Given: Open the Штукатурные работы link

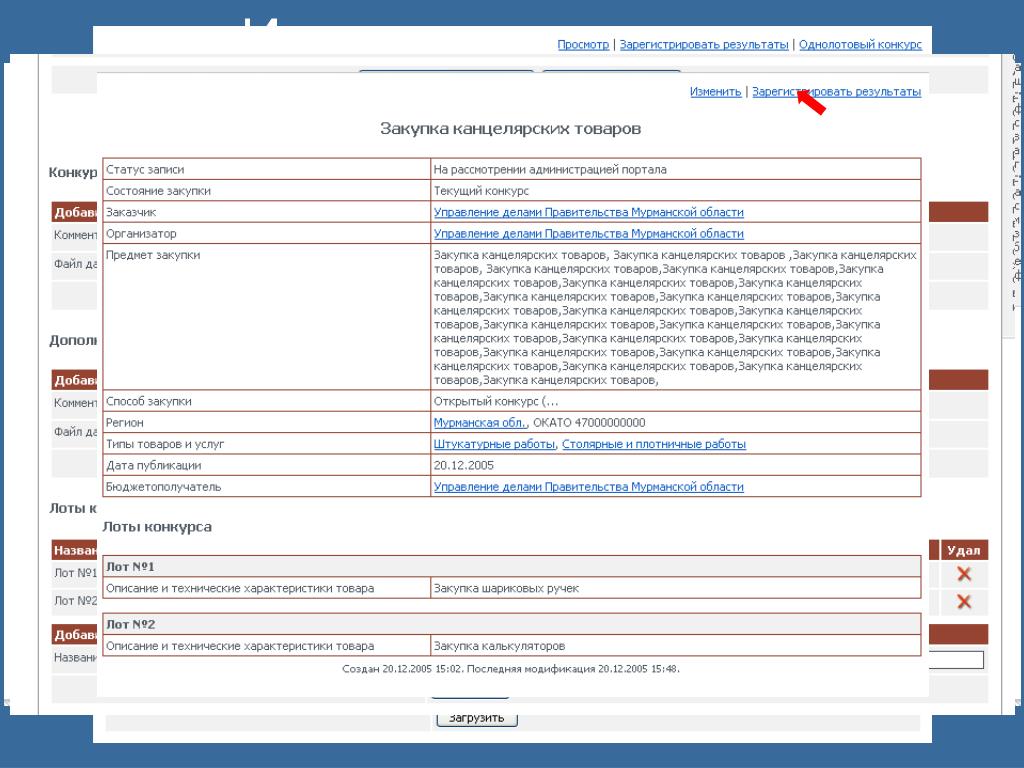Looking at the screenshot, I should click(x=494, y=444).
